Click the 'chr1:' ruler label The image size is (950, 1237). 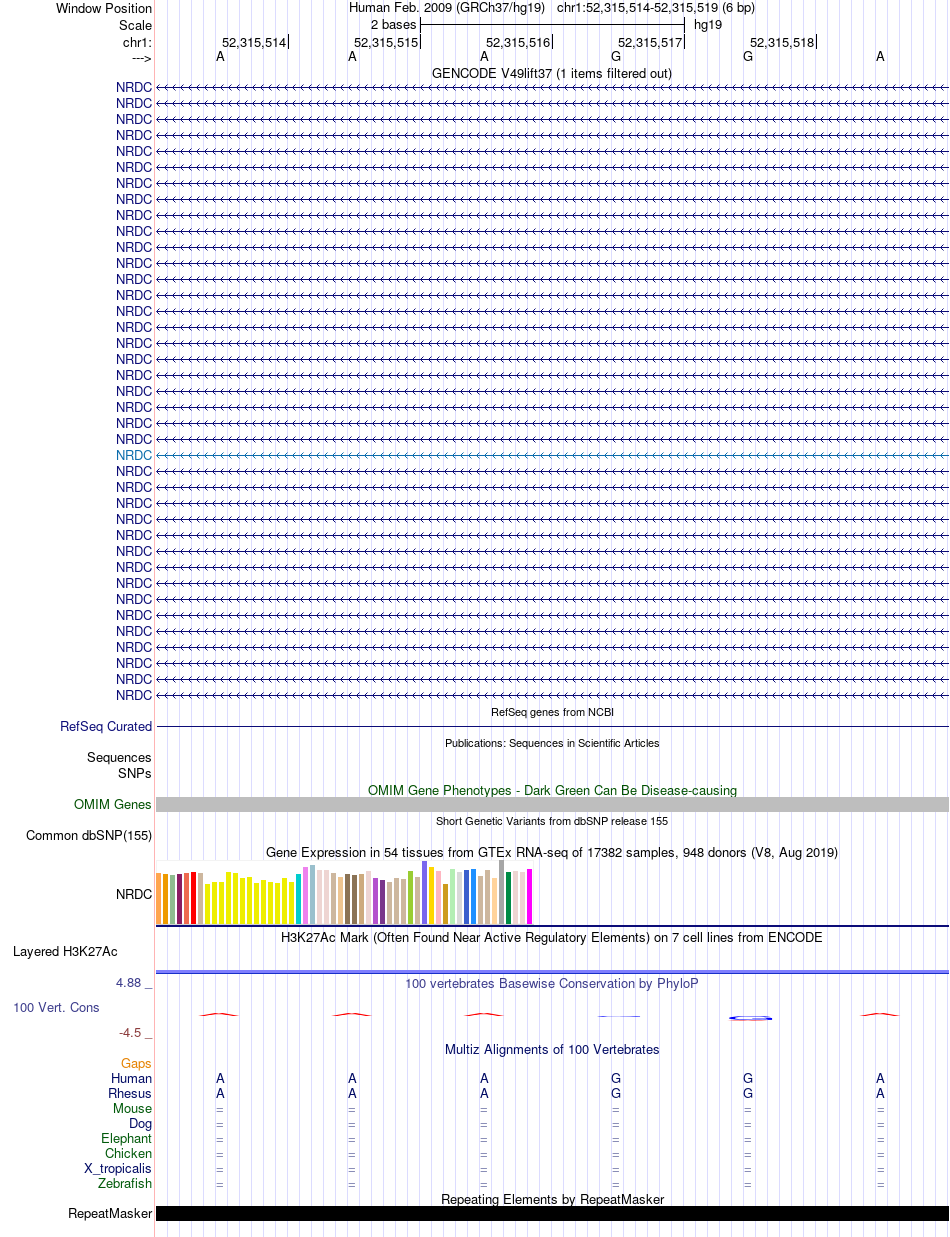pyautogui.click(x=138, y=43)
